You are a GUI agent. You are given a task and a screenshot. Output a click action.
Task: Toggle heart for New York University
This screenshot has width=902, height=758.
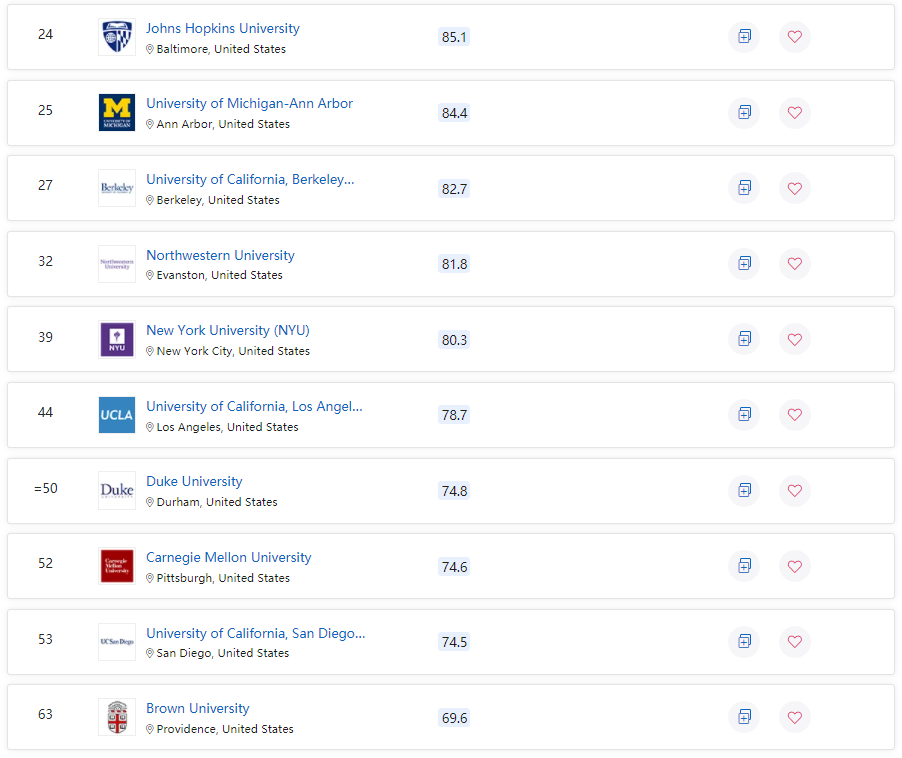(795, 339)
